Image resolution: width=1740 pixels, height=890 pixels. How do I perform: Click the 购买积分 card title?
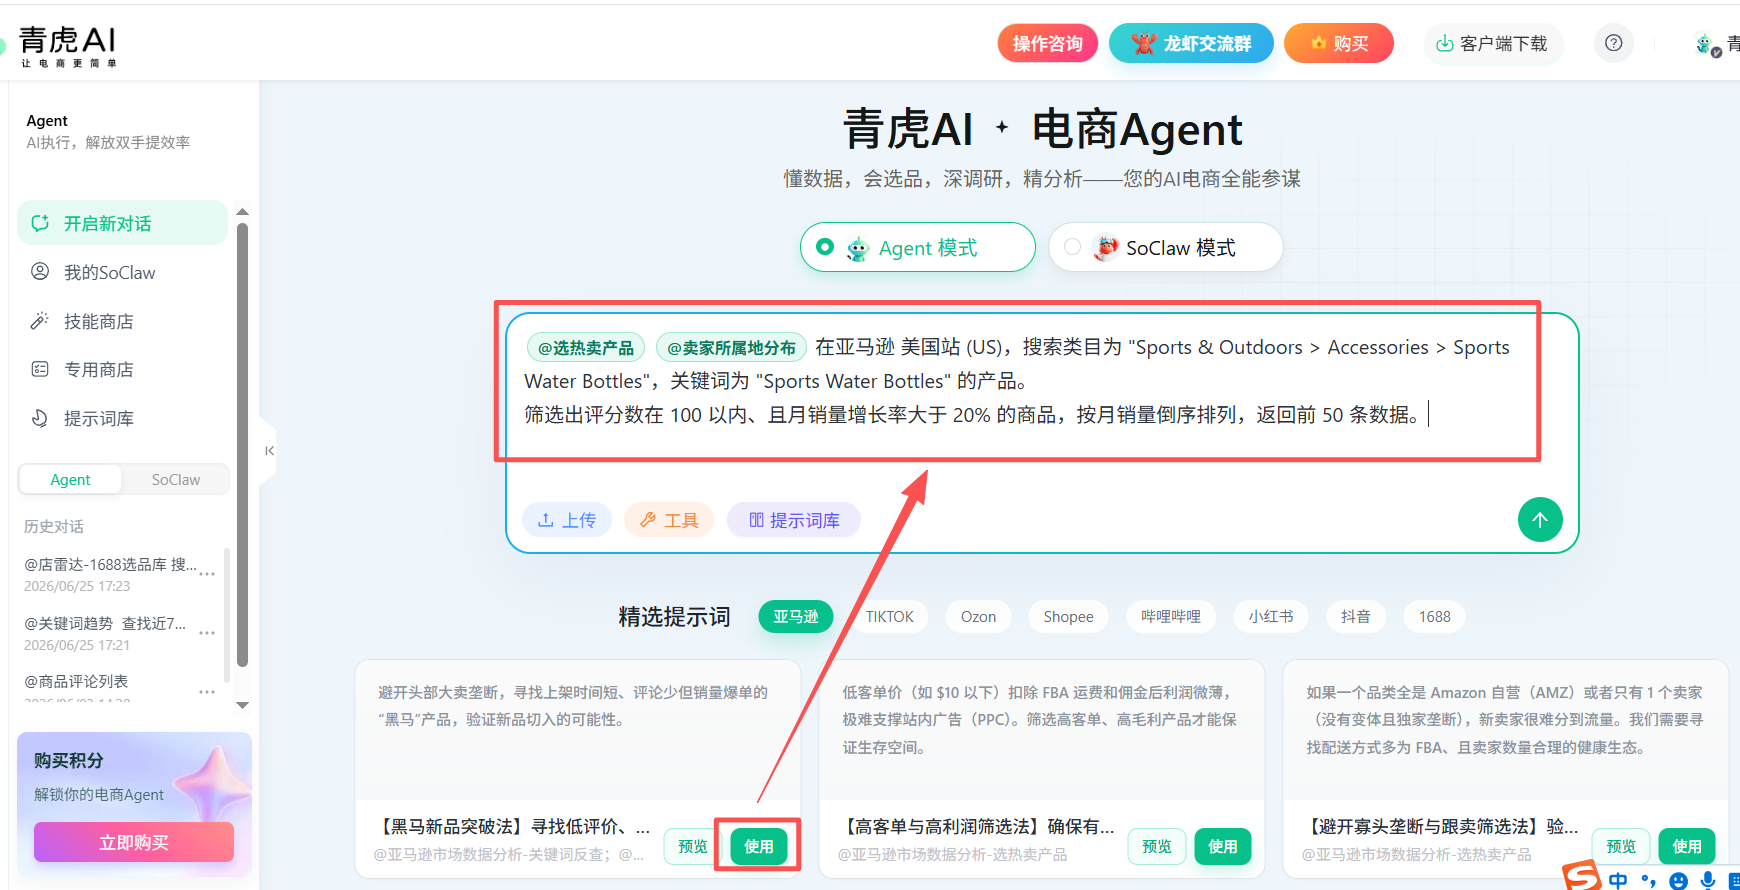[69, 760]
